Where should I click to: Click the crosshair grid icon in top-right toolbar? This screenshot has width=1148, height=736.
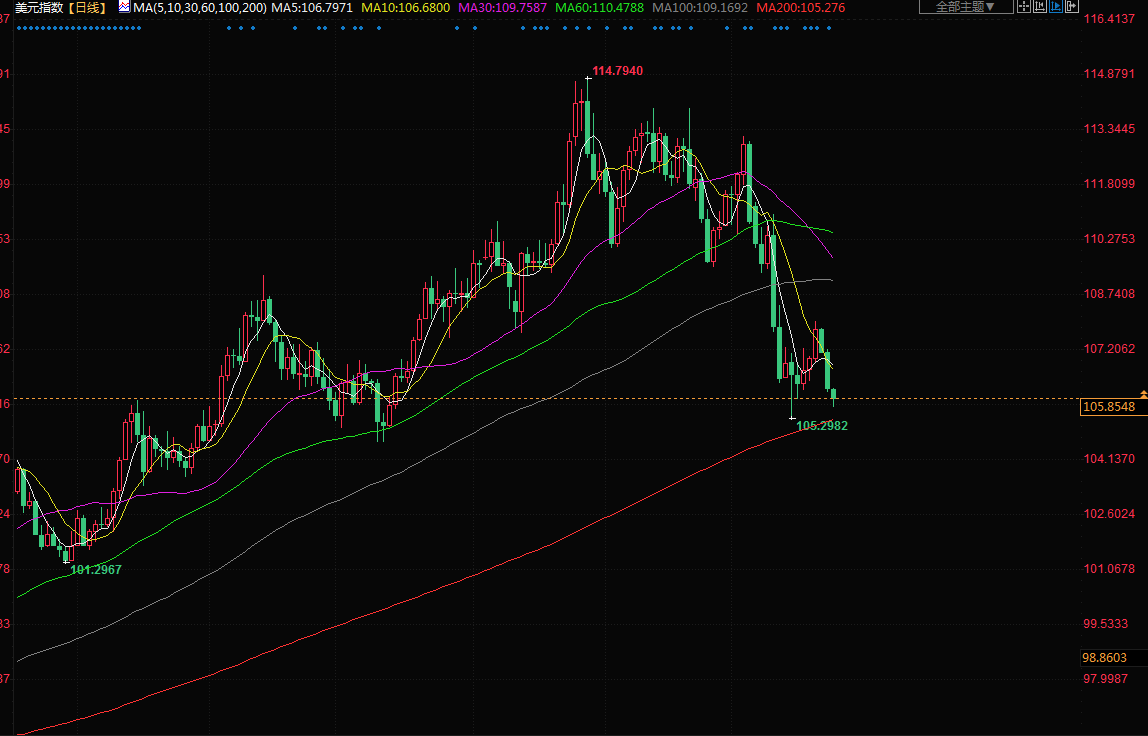pos(1023,7)
